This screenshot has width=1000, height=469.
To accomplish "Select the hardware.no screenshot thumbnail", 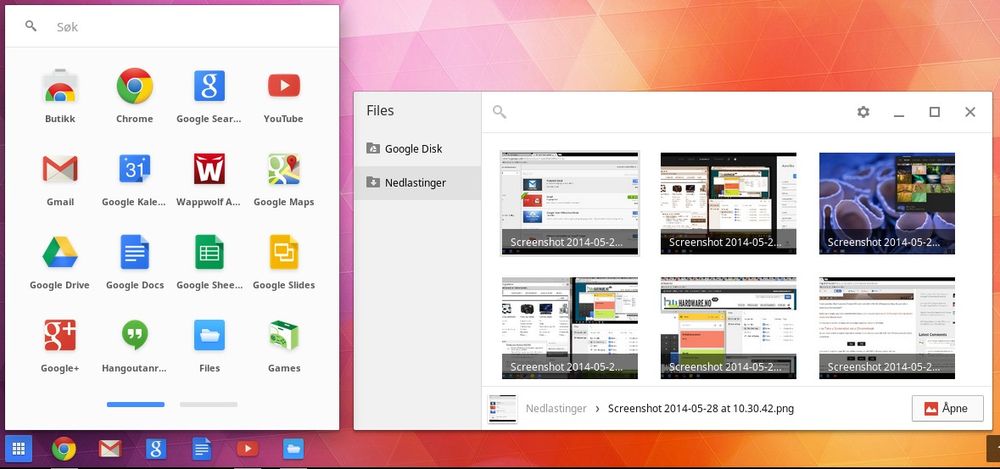I will [728, 328].
